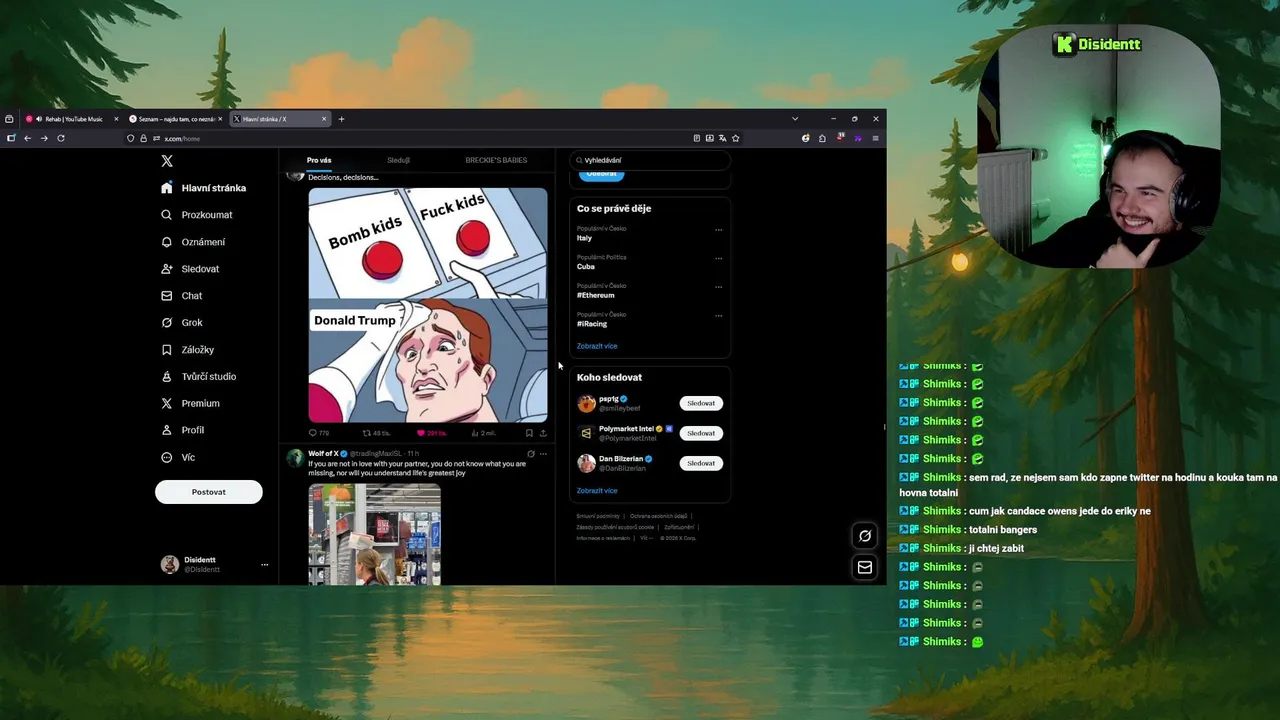Open Oznámení notifications
This screenshot has height=720, width=1280.
coord(193,242)
